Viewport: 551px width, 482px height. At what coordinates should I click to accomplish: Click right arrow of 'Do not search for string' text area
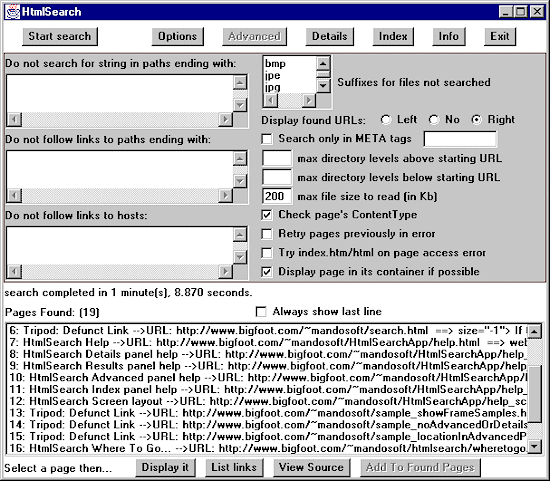[225, 119]
